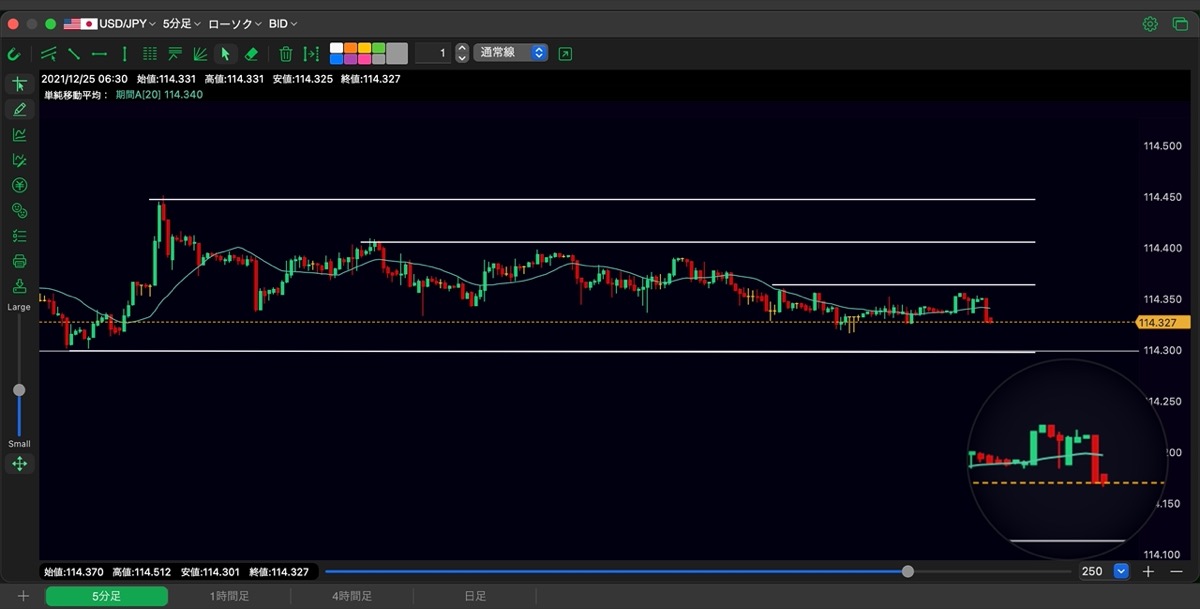The height and width of the screenshot is (609, 1200).
Task: Open the 250 bar count dropdown
Action: pyautogui.click(x=1104, y=571)
